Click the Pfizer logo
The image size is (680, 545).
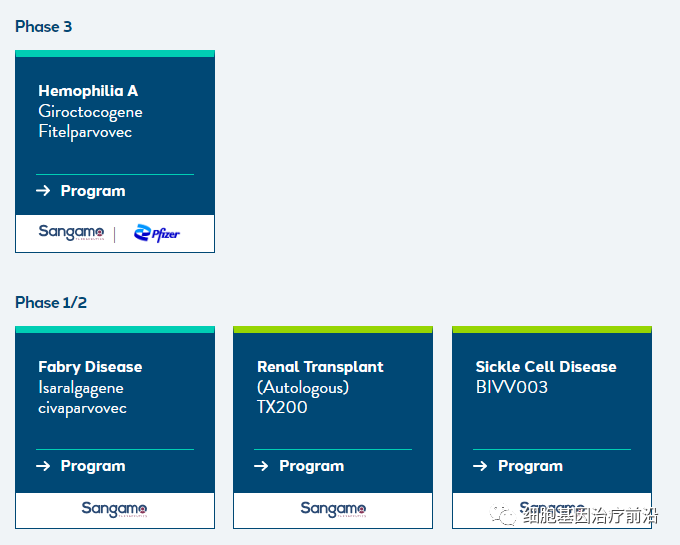(157, 234)
